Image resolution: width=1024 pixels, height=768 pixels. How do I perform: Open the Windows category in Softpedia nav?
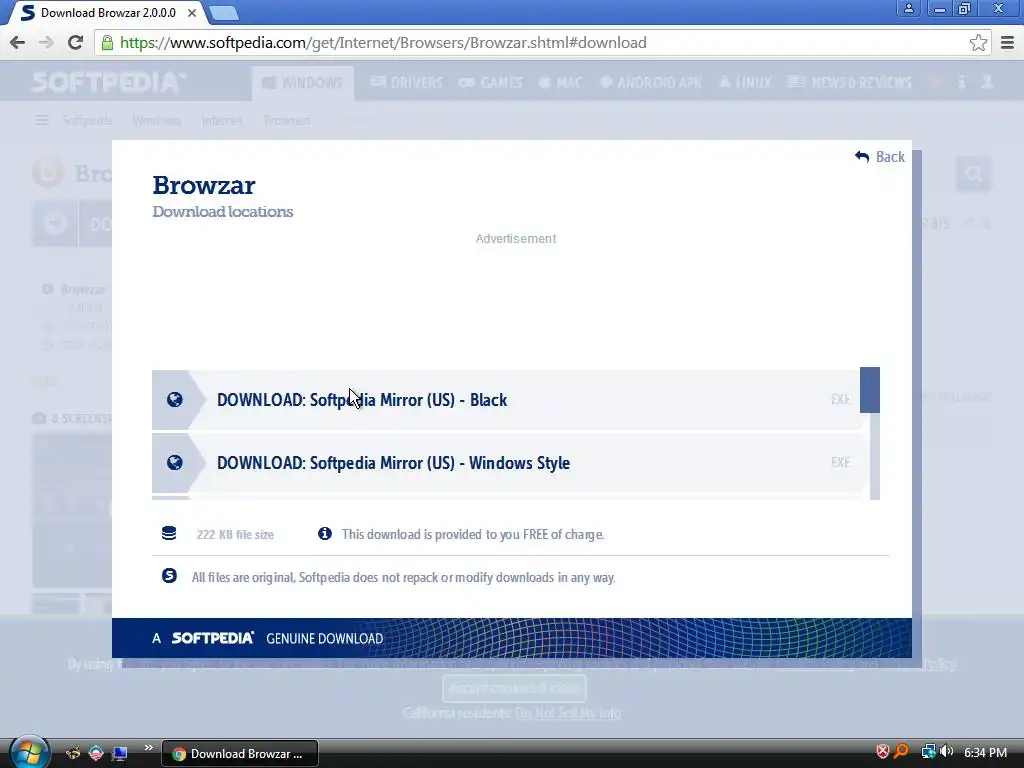(x=302, y=83)
